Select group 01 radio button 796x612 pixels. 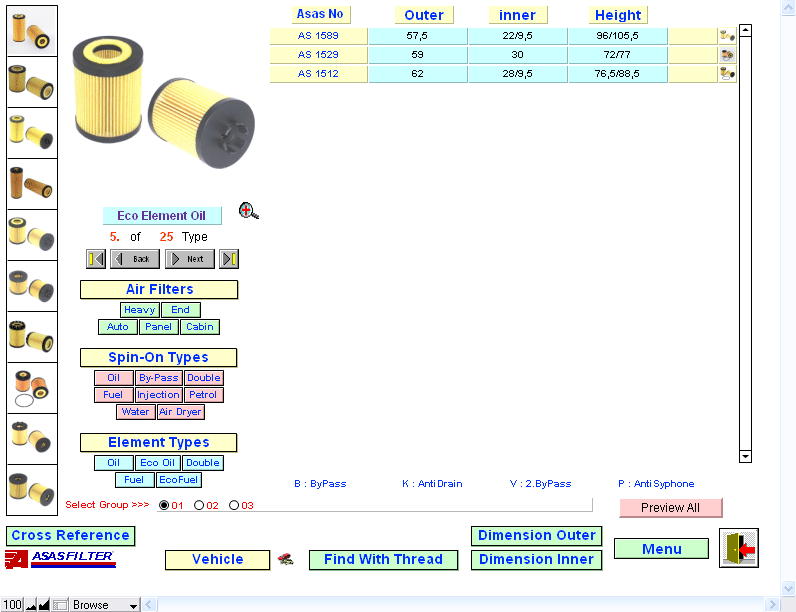click(x=164, y=505)
